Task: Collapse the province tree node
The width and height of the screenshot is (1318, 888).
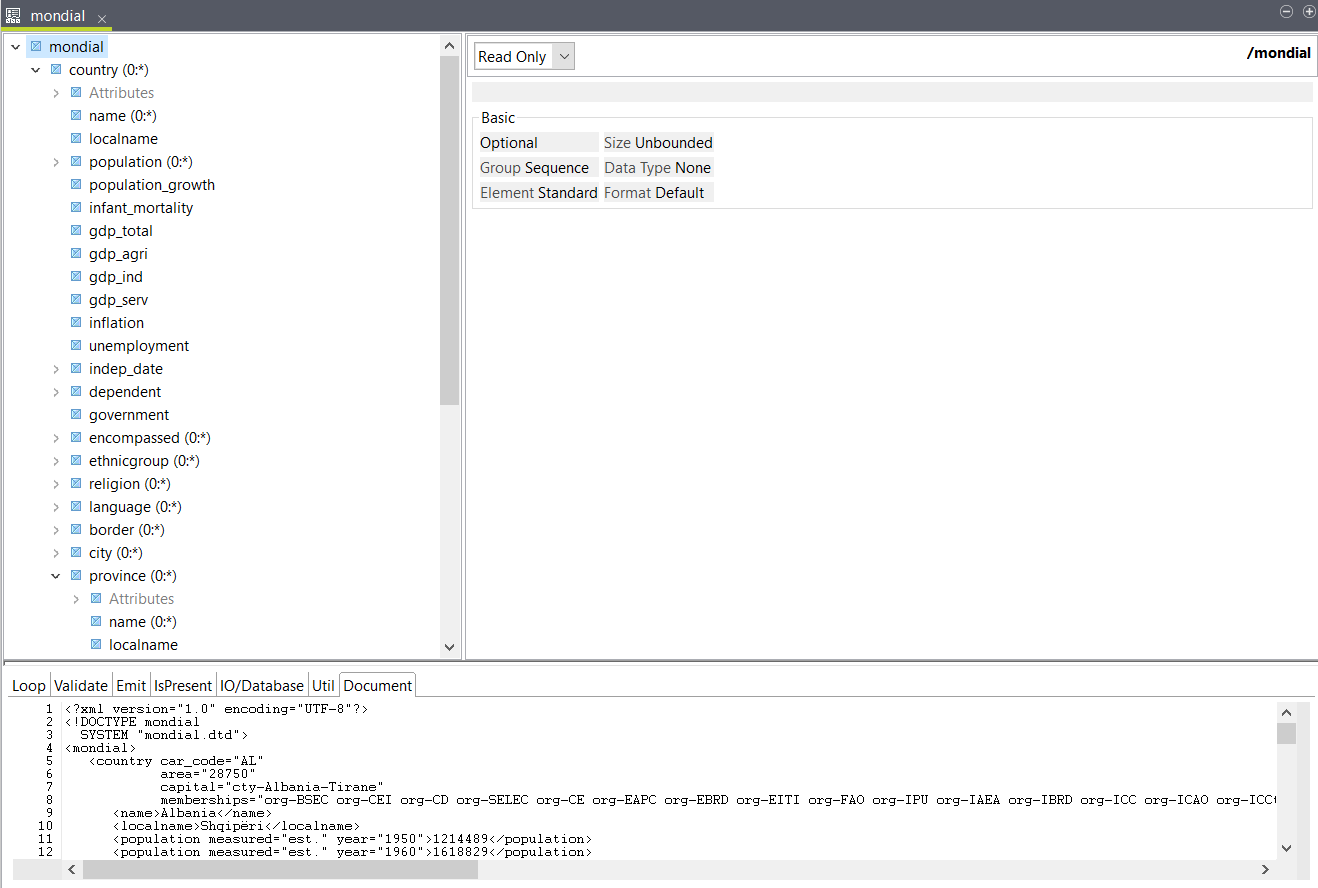Action: (x=56, y=576)
